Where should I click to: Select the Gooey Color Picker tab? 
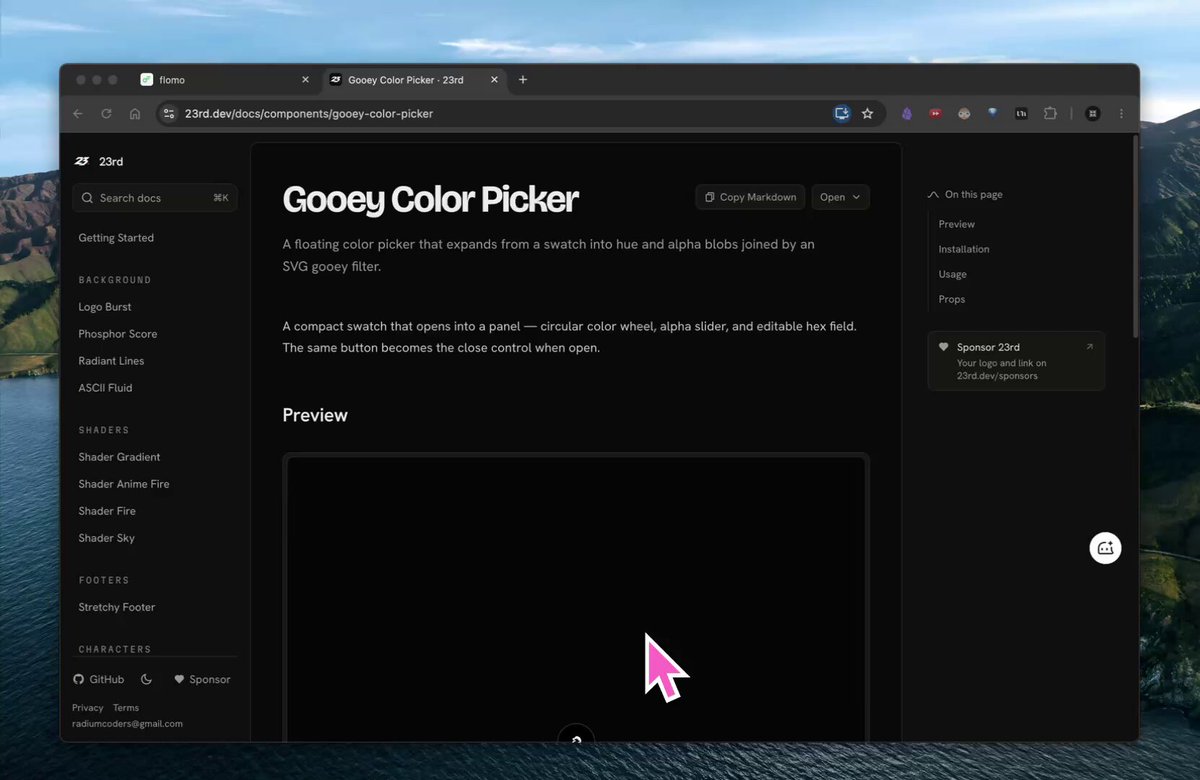tap(415, 80)
